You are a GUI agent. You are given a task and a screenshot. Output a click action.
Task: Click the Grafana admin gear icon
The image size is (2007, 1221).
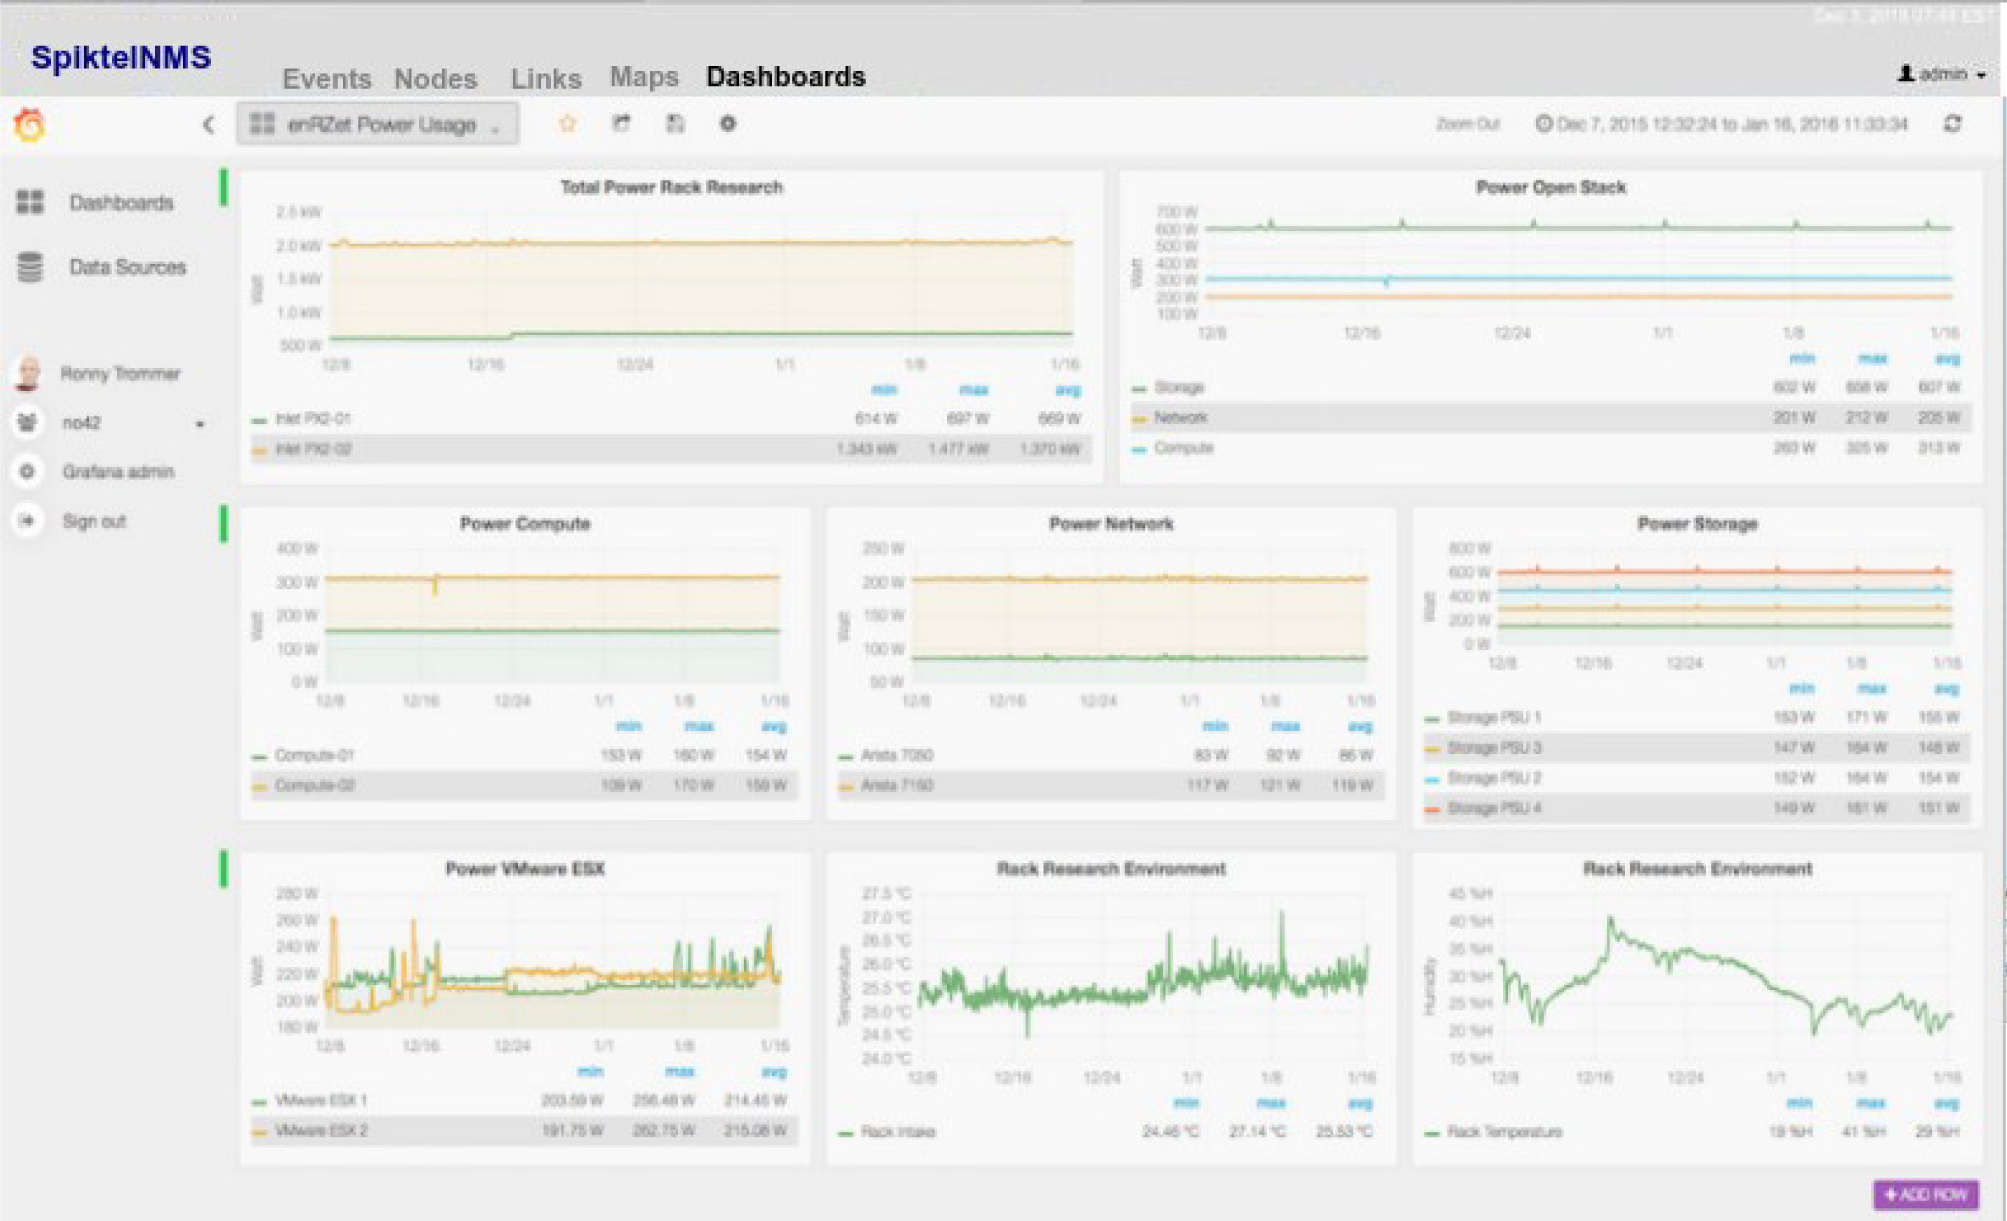[27, 471]
